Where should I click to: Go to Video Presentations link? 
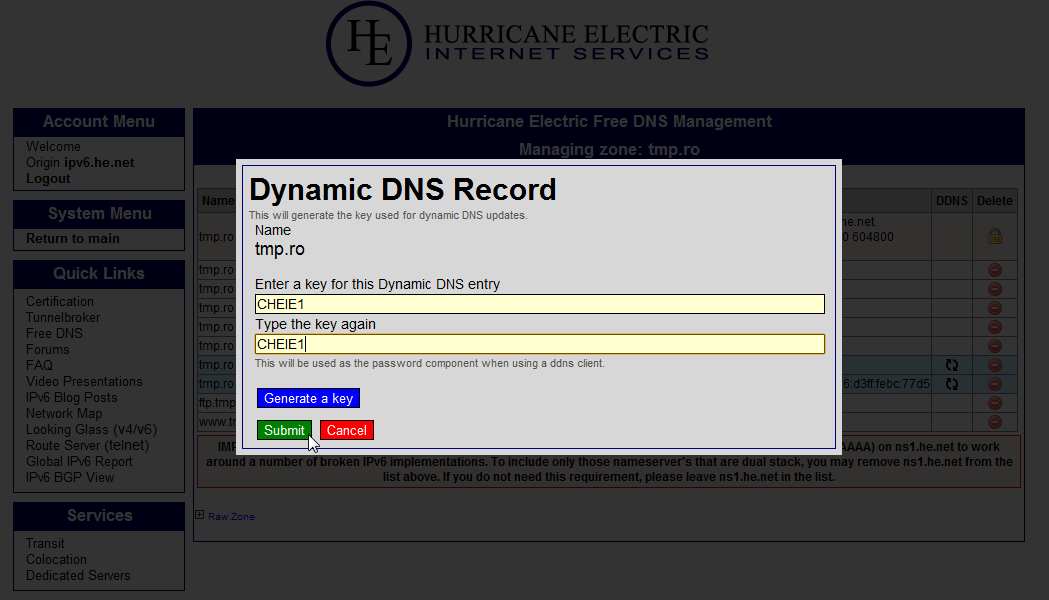[x=84, y=381]
